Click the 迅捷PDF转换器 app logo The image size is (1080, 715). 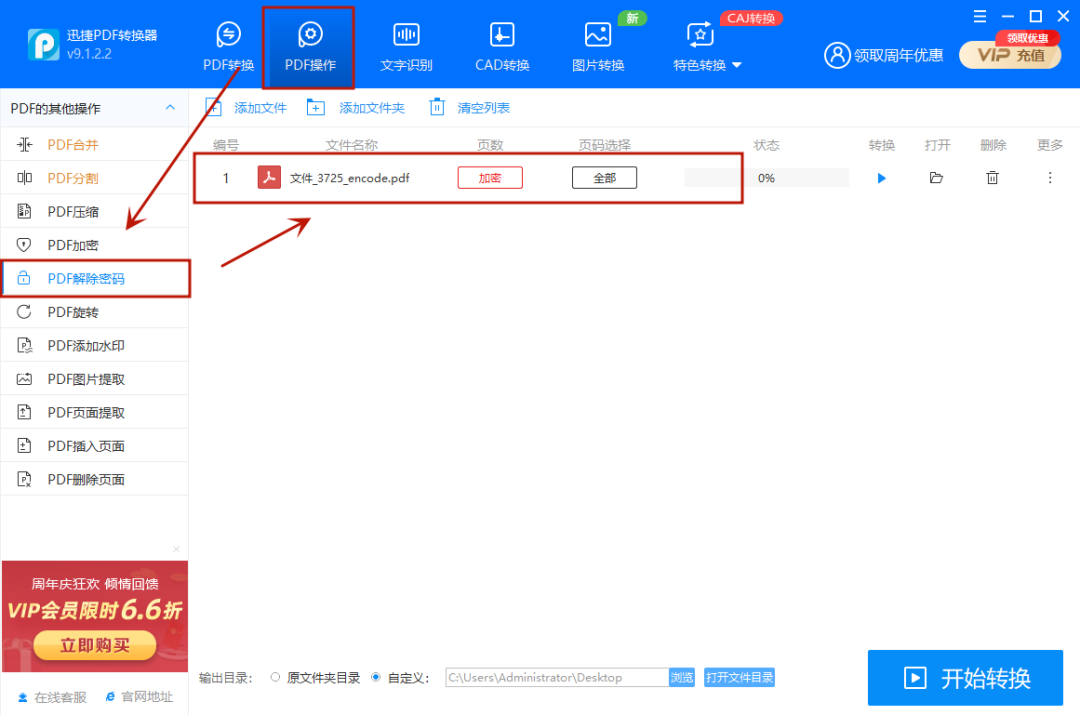[43, 45]
